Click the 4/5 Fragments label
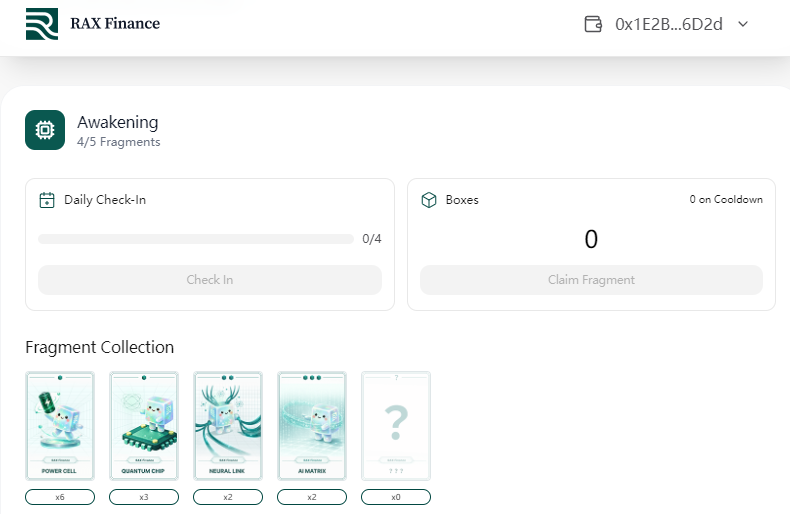The width and height of the screenshot is (790, 514). point(118,142)
